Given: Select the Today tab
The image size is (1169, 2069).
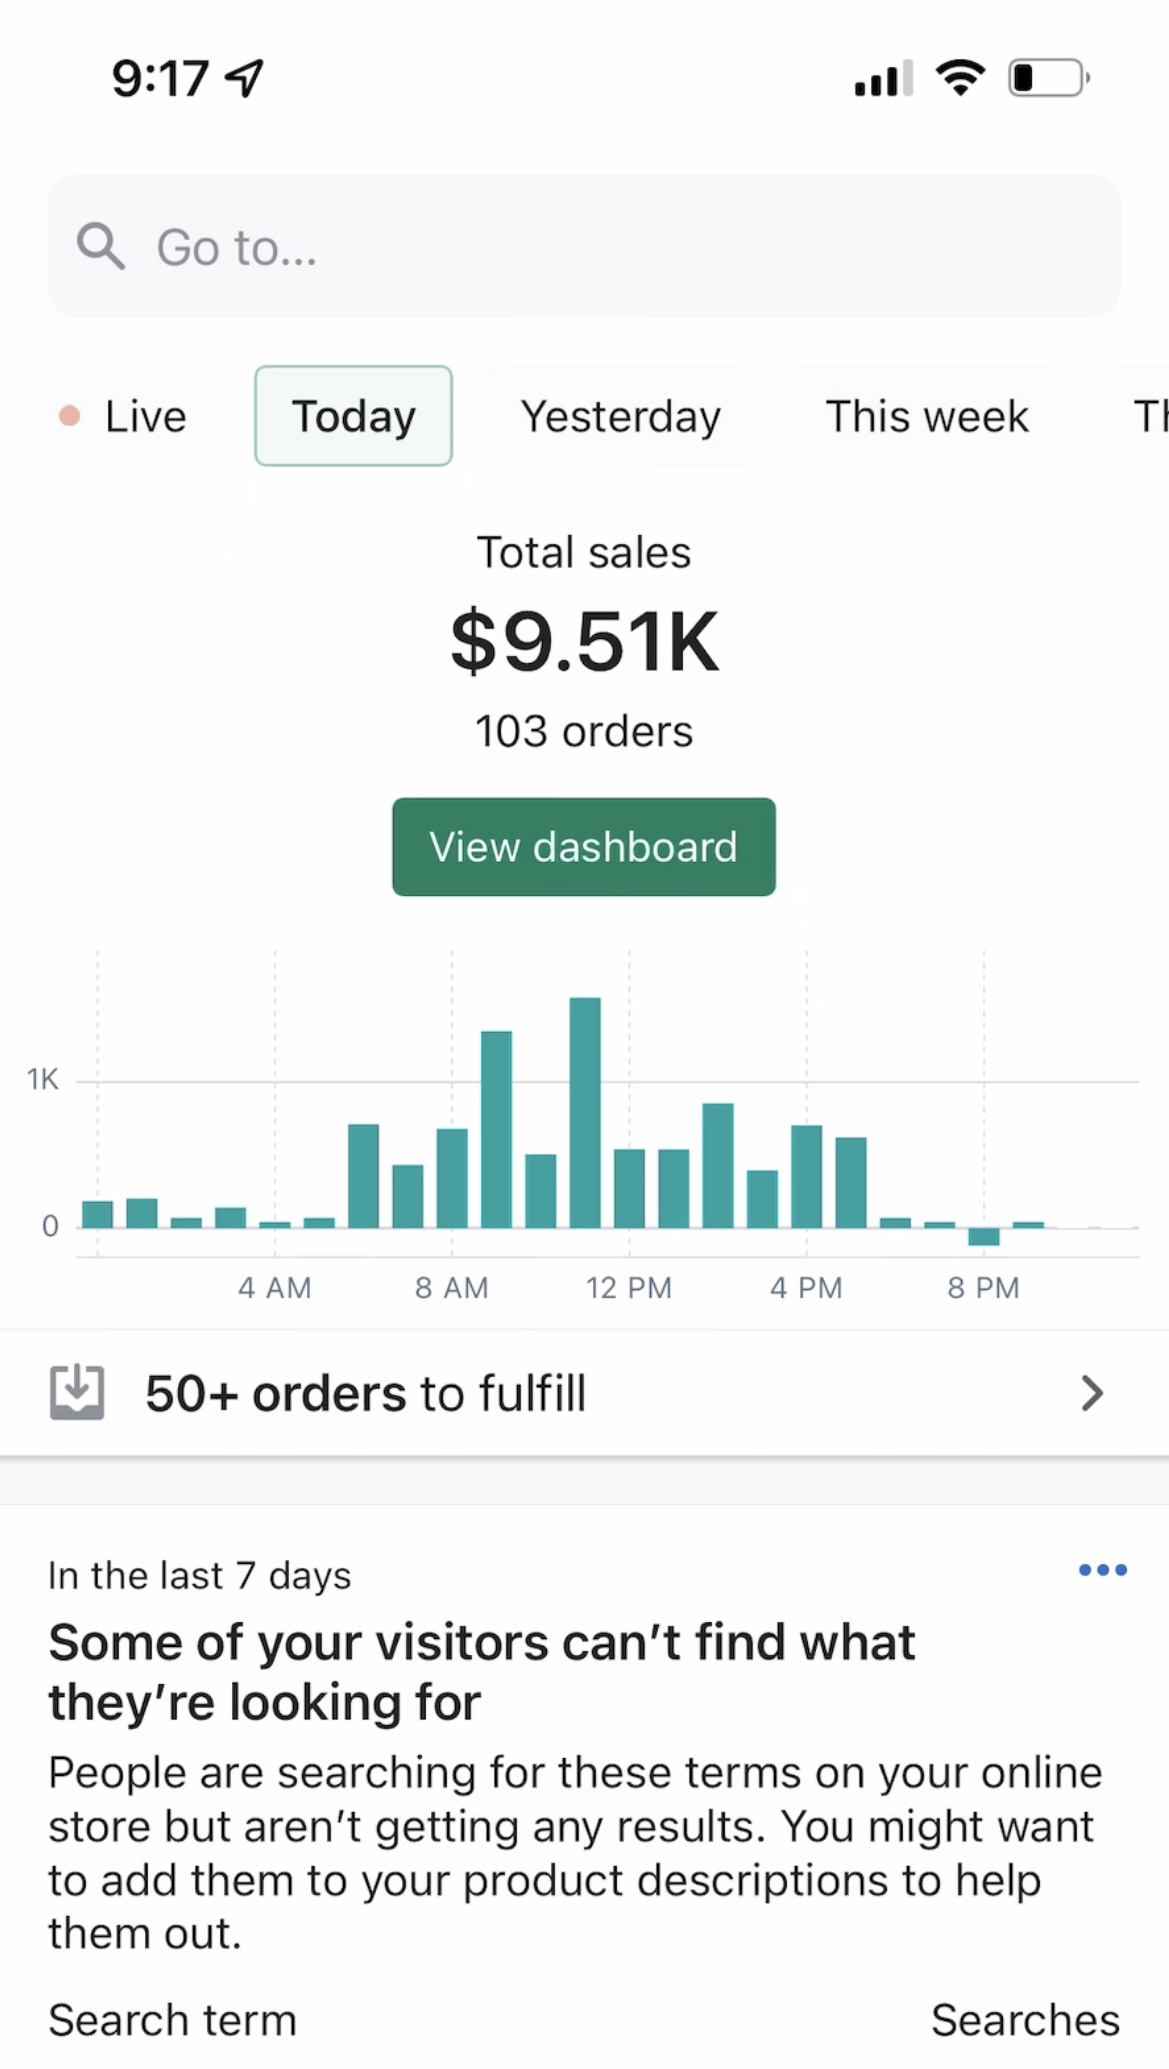Looking at the screenshot, I should (x=353, y=416).
